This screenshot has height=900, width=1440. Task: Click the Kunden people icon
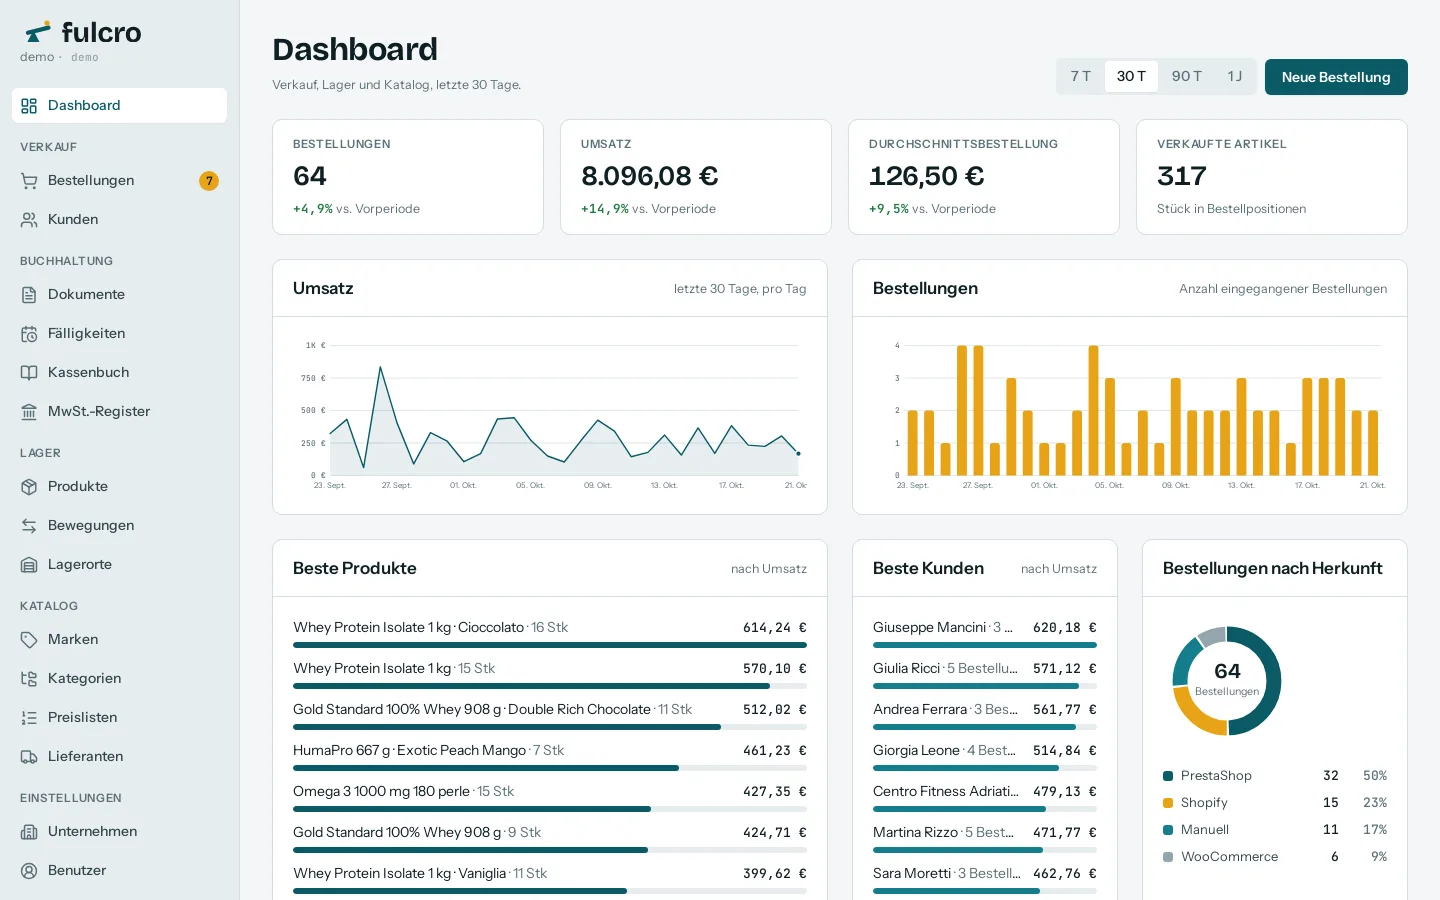point(29,220)
